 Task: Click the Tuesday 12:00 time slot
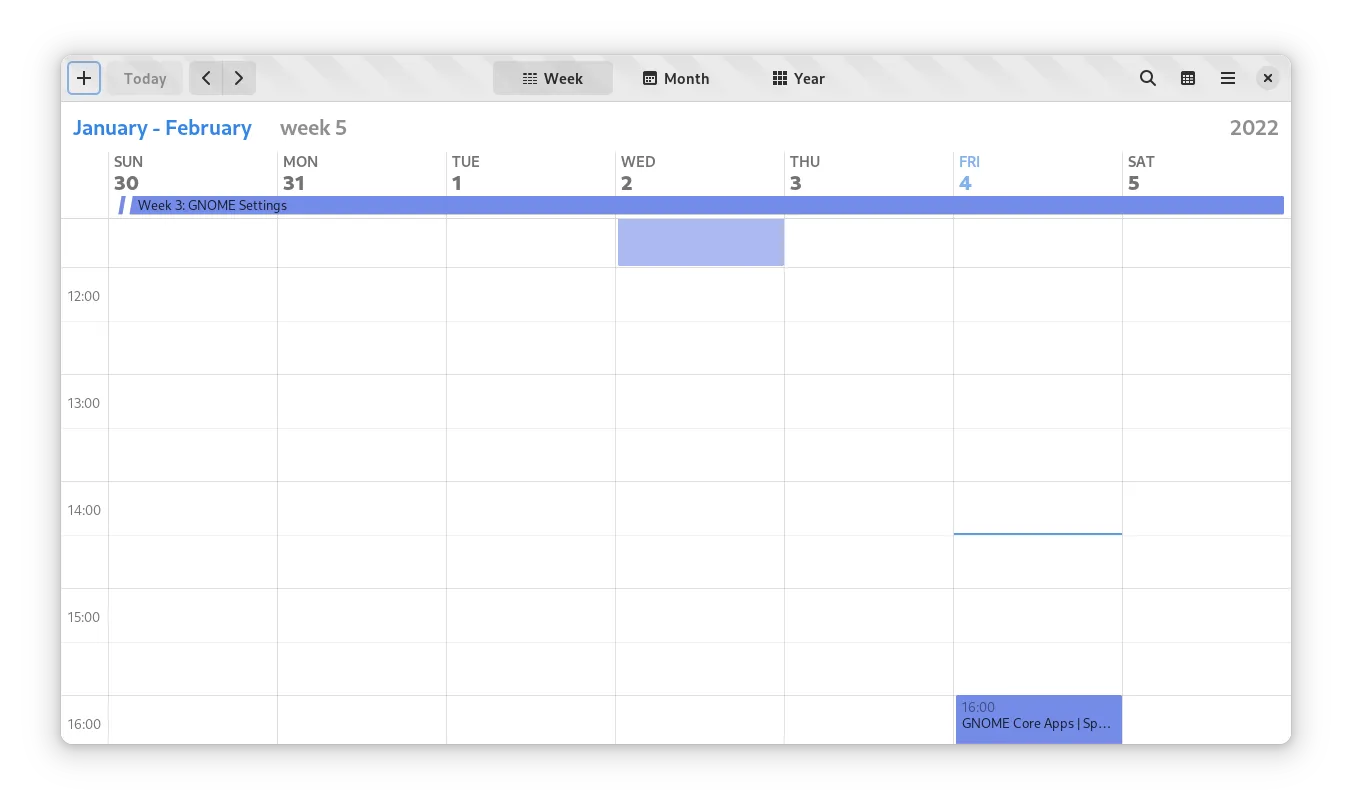[530, 295]
